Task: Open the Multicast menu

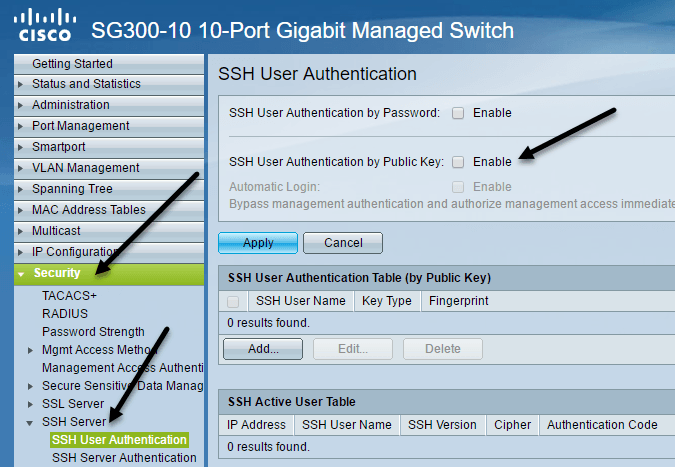Action: pyautogui.click(x=109, y=232)
